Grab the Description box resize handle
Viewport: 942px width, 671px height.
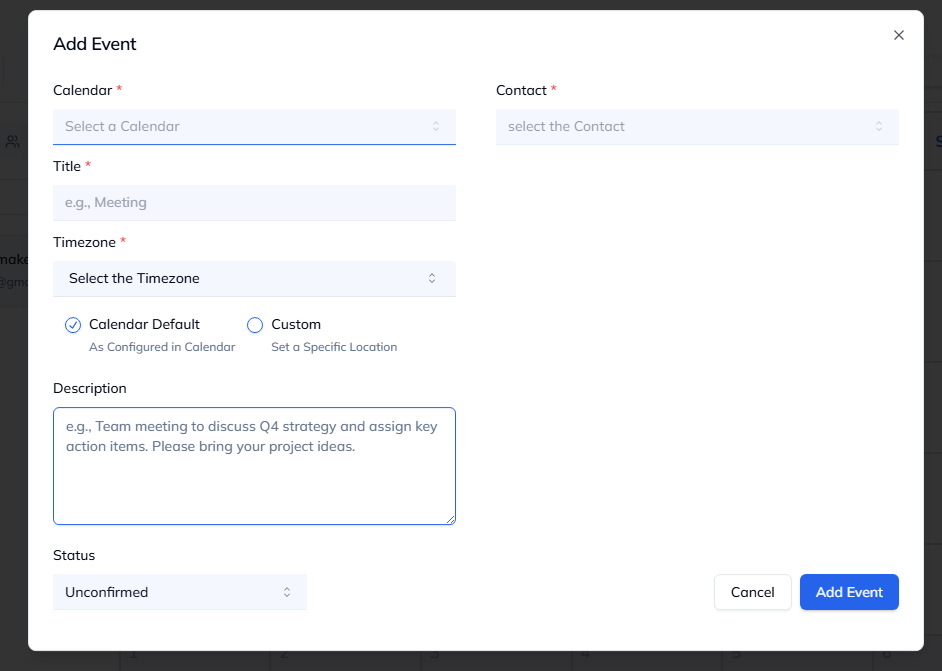click(450, 519)
